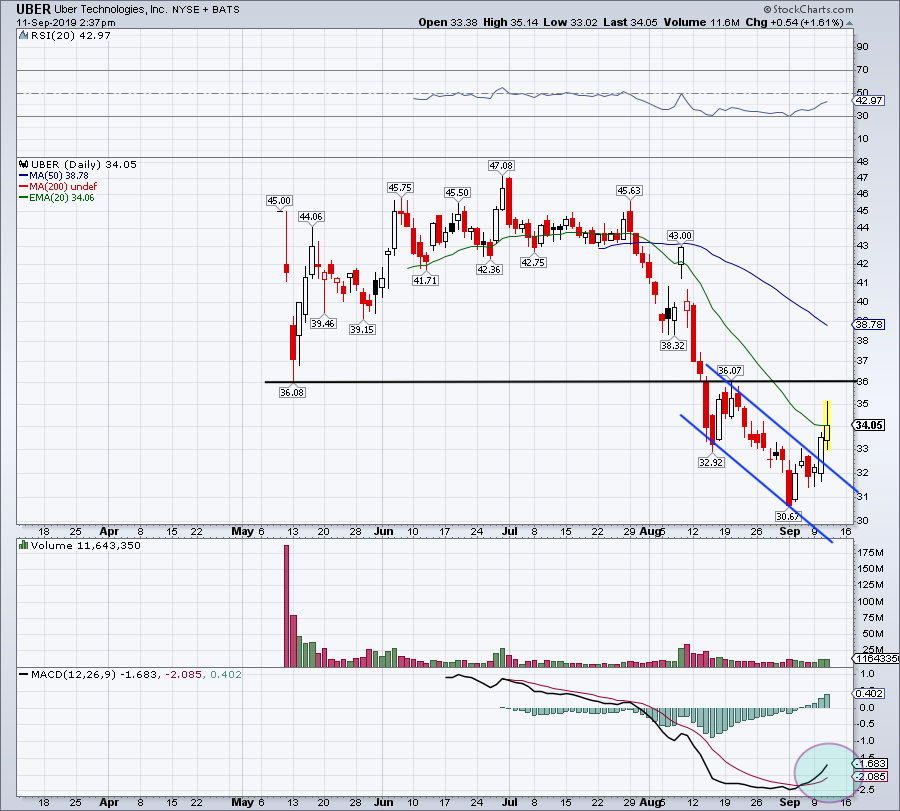Click the Volume 11.6M header value
This screenshot has width=900, height=811.
[701, 22]
